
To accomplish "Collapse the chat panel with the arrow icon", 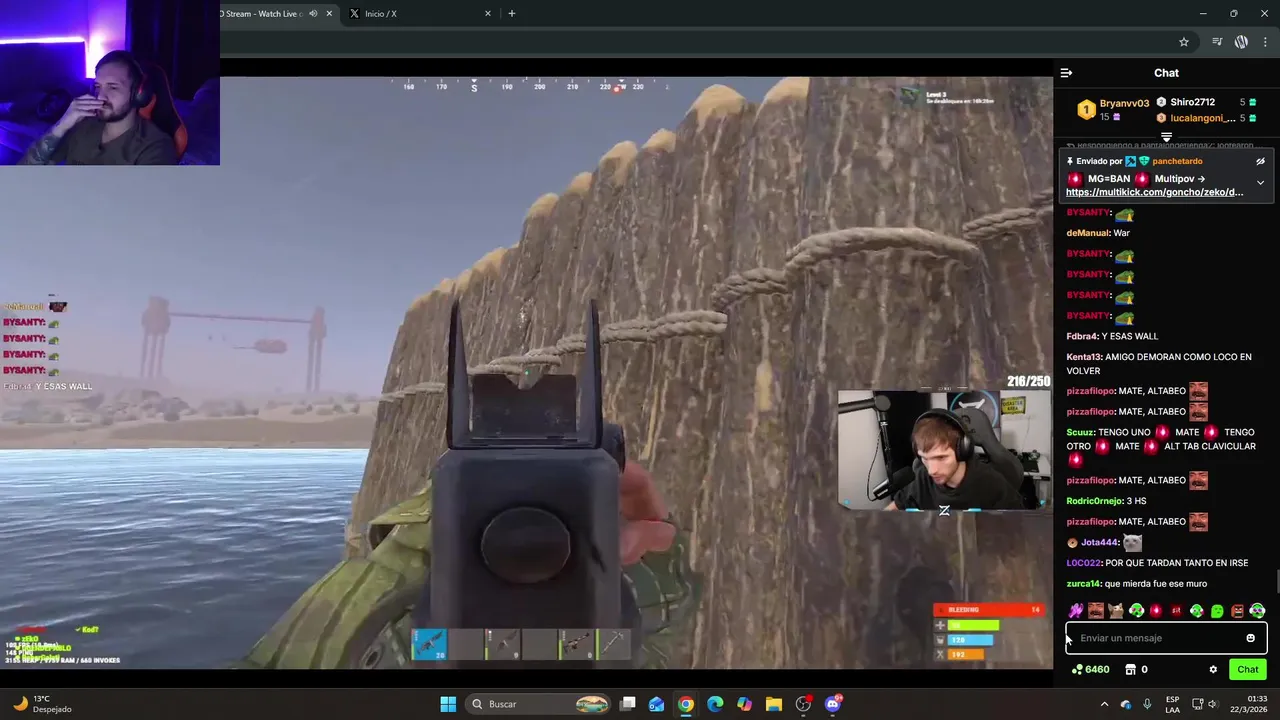I will [x=1066, y=73].
